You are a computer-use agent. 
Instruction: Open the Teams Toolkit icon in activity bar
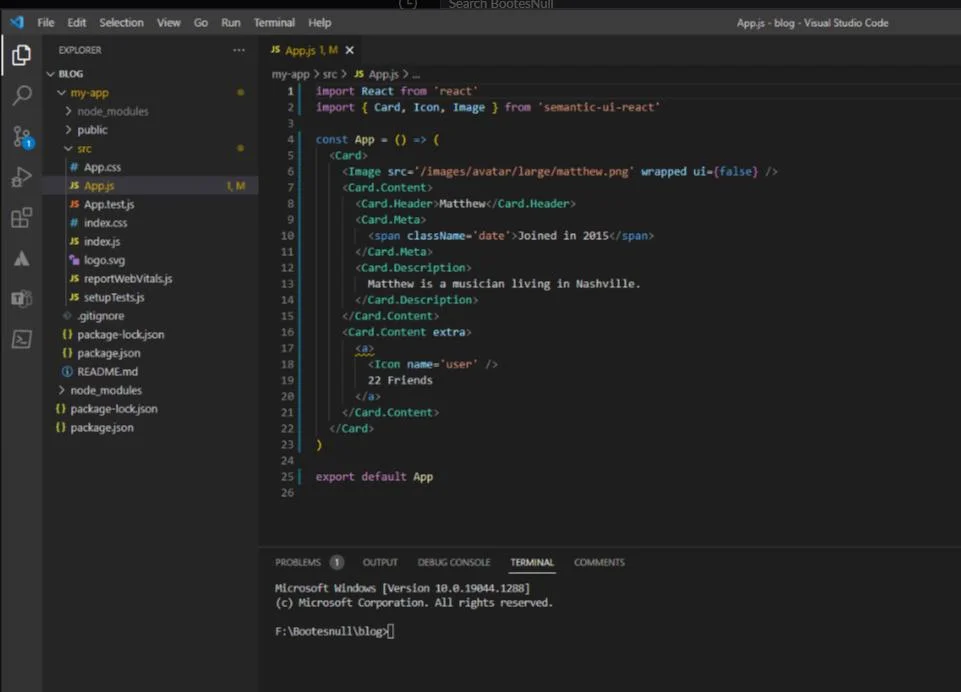21,298
